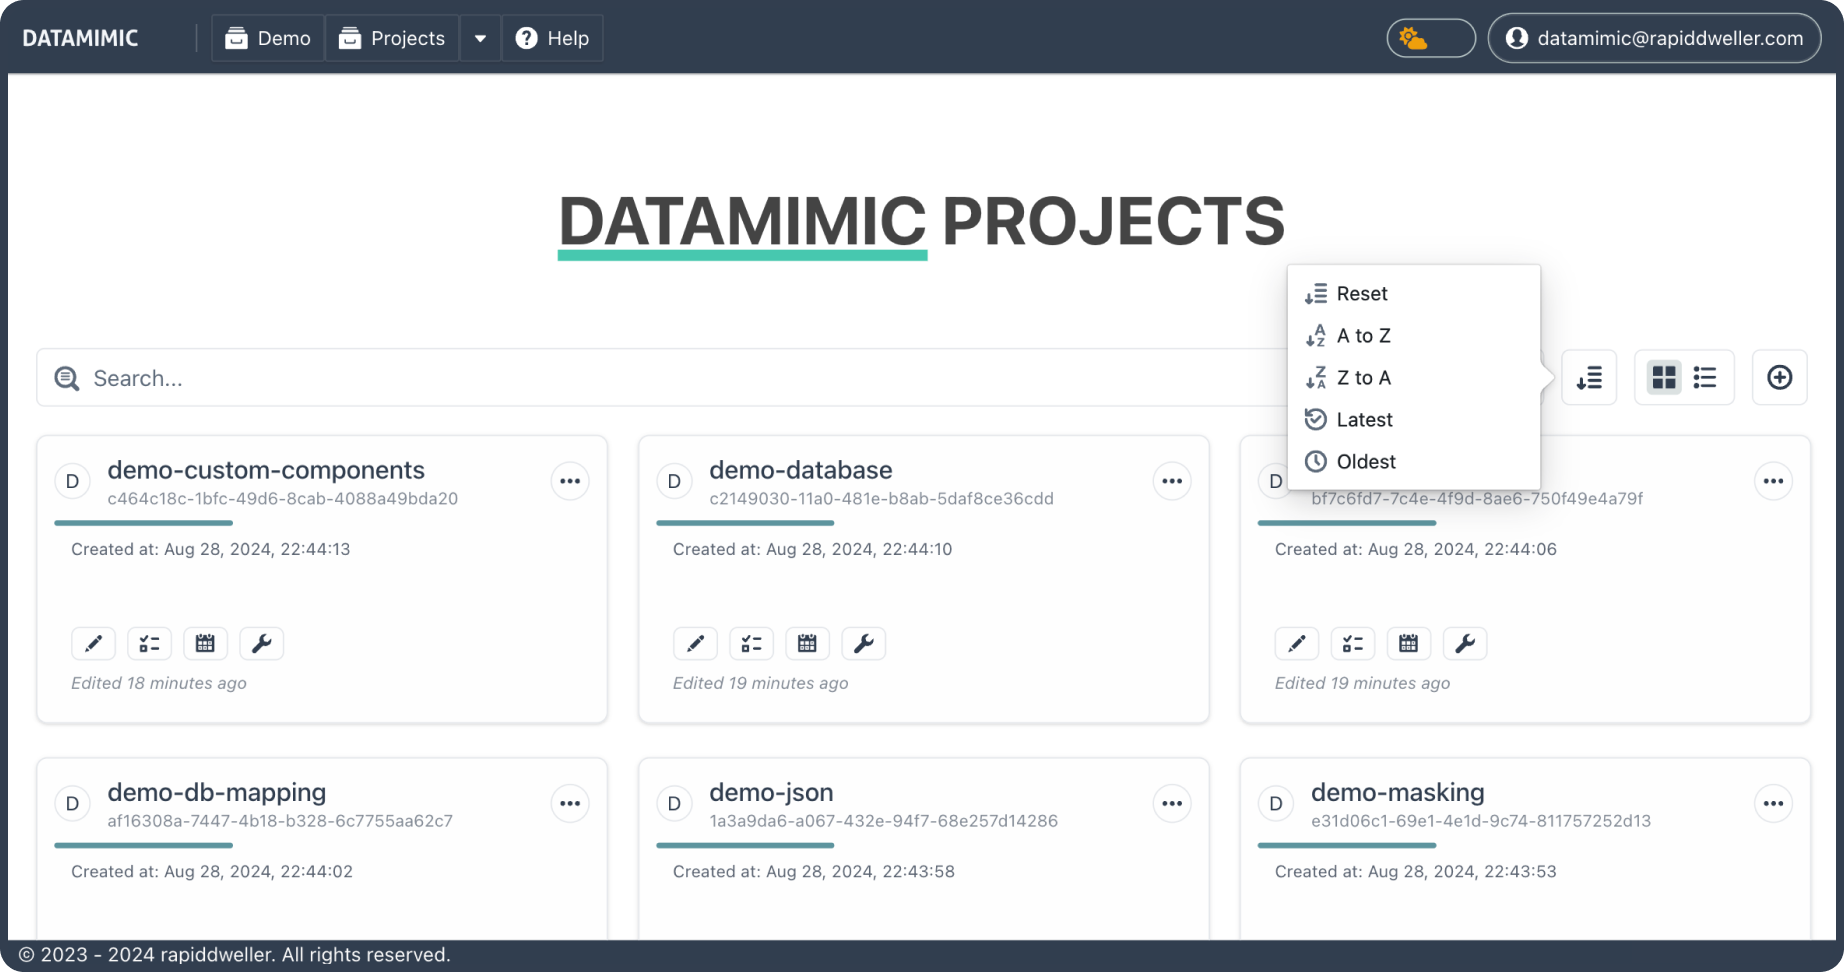
Task: Click the rapiddweller copyright footer text
Action: 235,955
